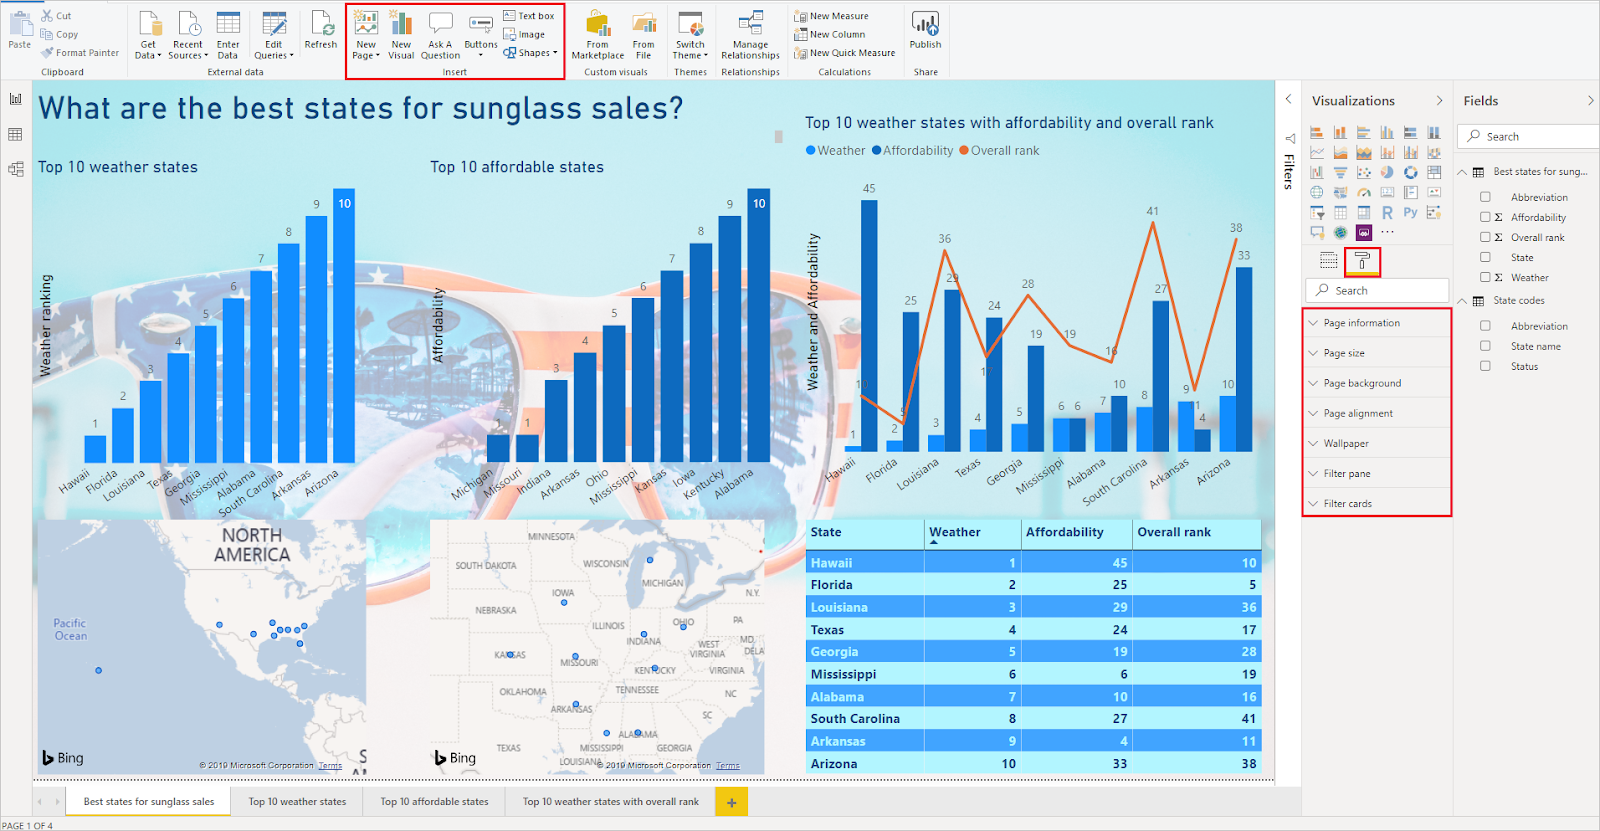Image resolution: width=1600 pixels, height=831 pixels.
Task: Click Publish in the ribbon
Action: coord(925,30)
